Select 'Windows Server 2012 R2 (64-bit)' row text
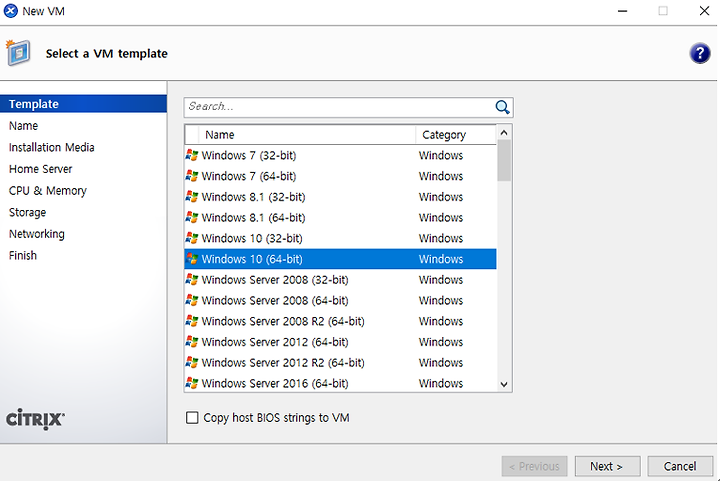 (283, 362)
